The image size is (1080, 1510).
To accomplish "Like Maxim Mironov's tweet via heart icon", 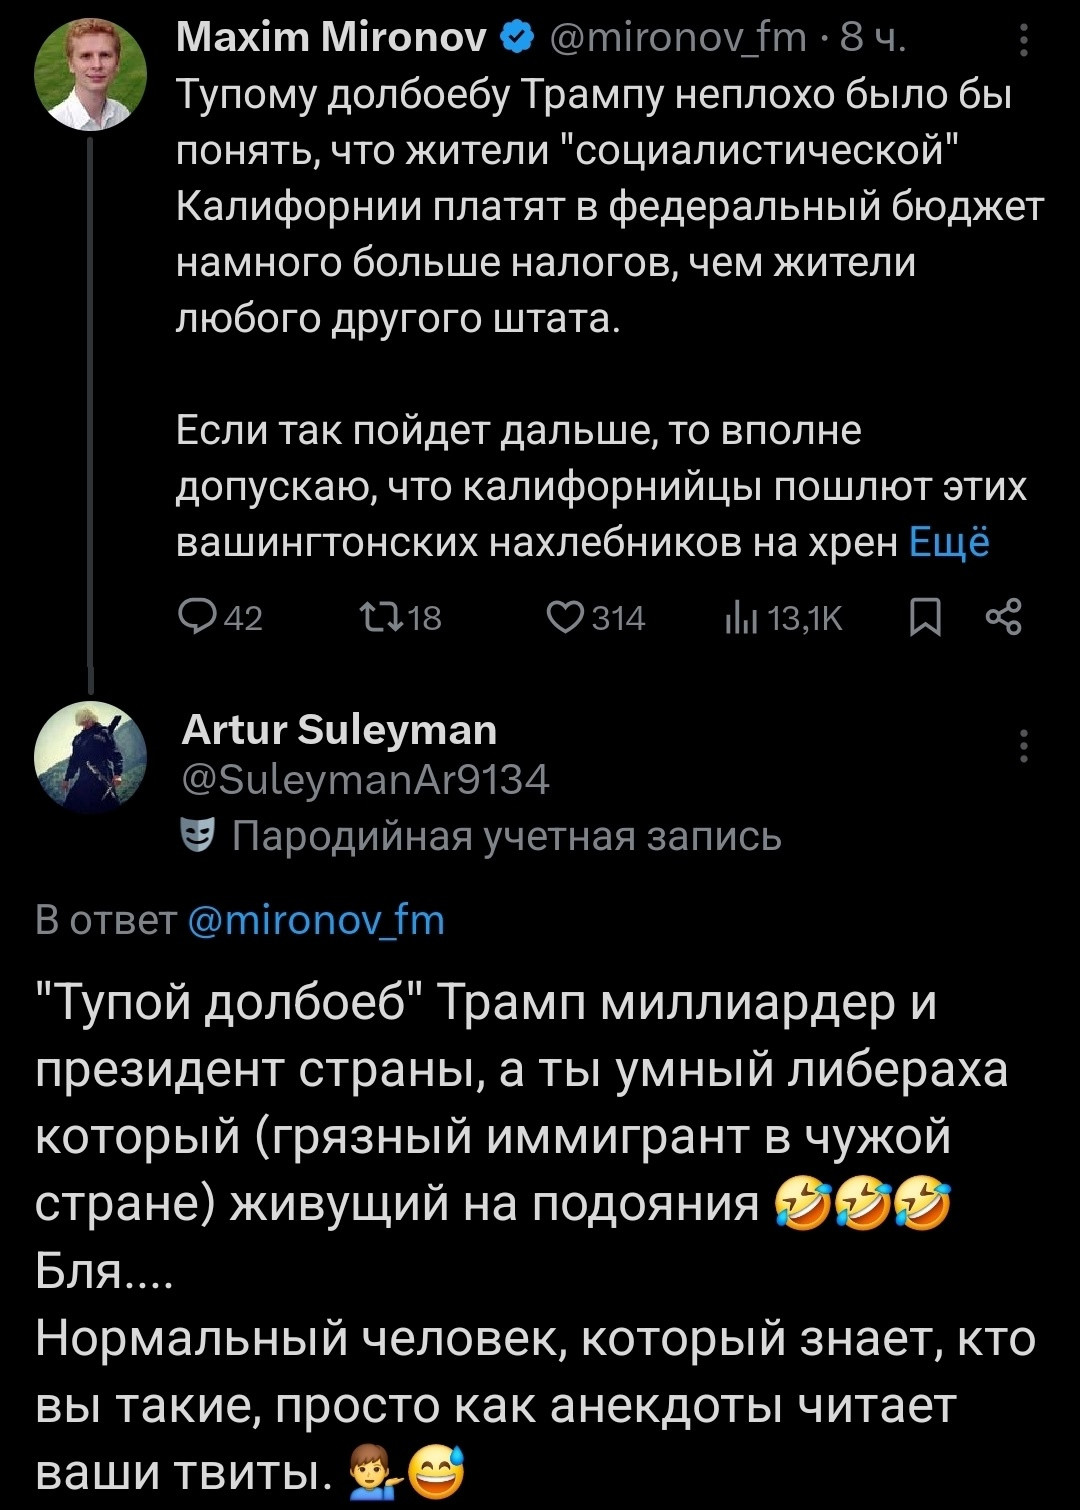I will click(x=565, y=619).
